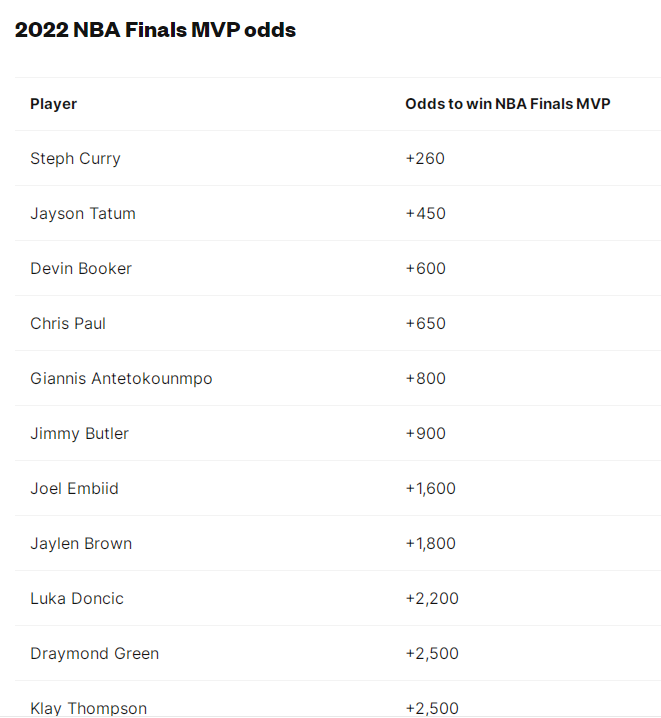Select the Player column header

pos(54,104)
